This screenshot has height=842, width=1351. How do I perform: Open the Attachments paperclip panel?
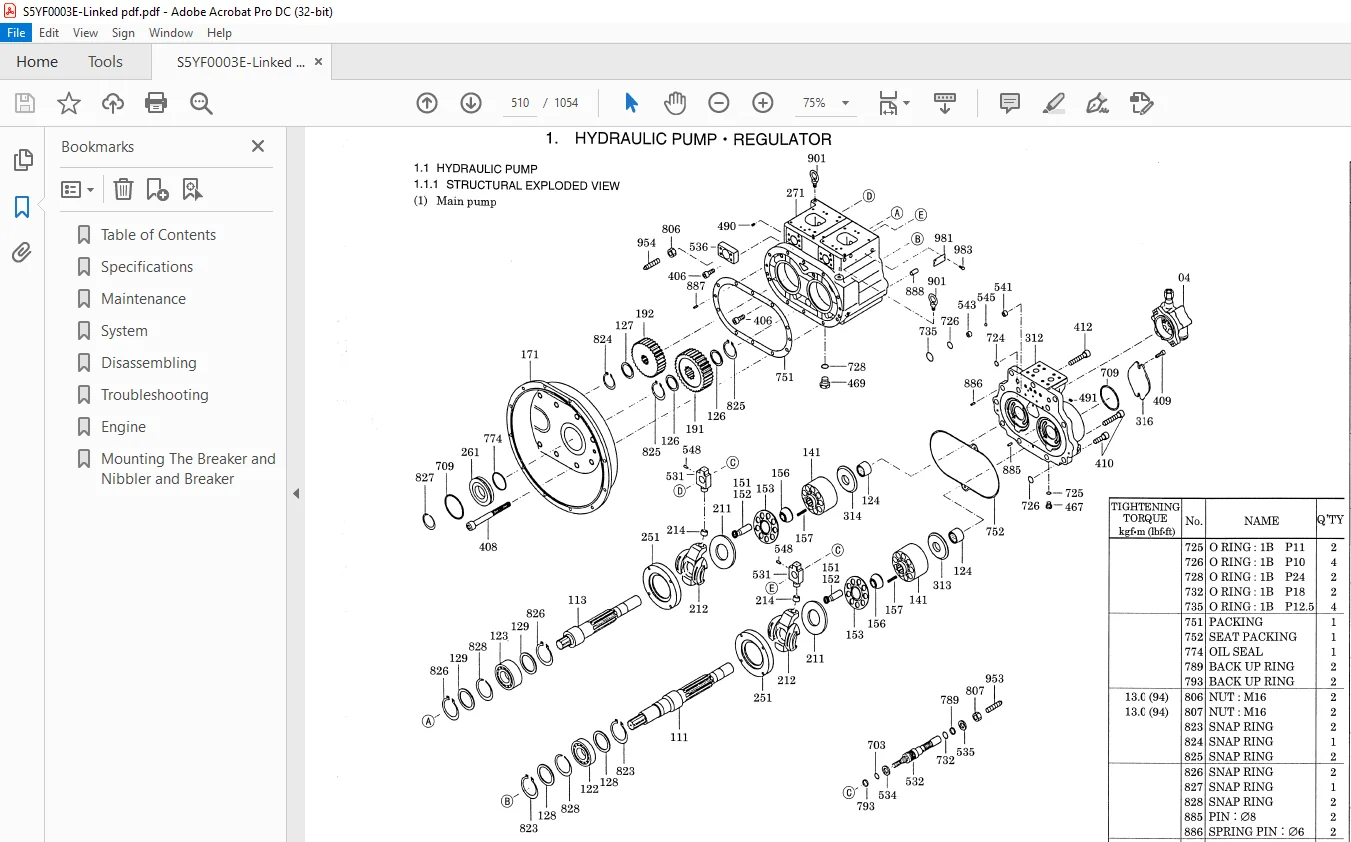[x=22, y=253]
